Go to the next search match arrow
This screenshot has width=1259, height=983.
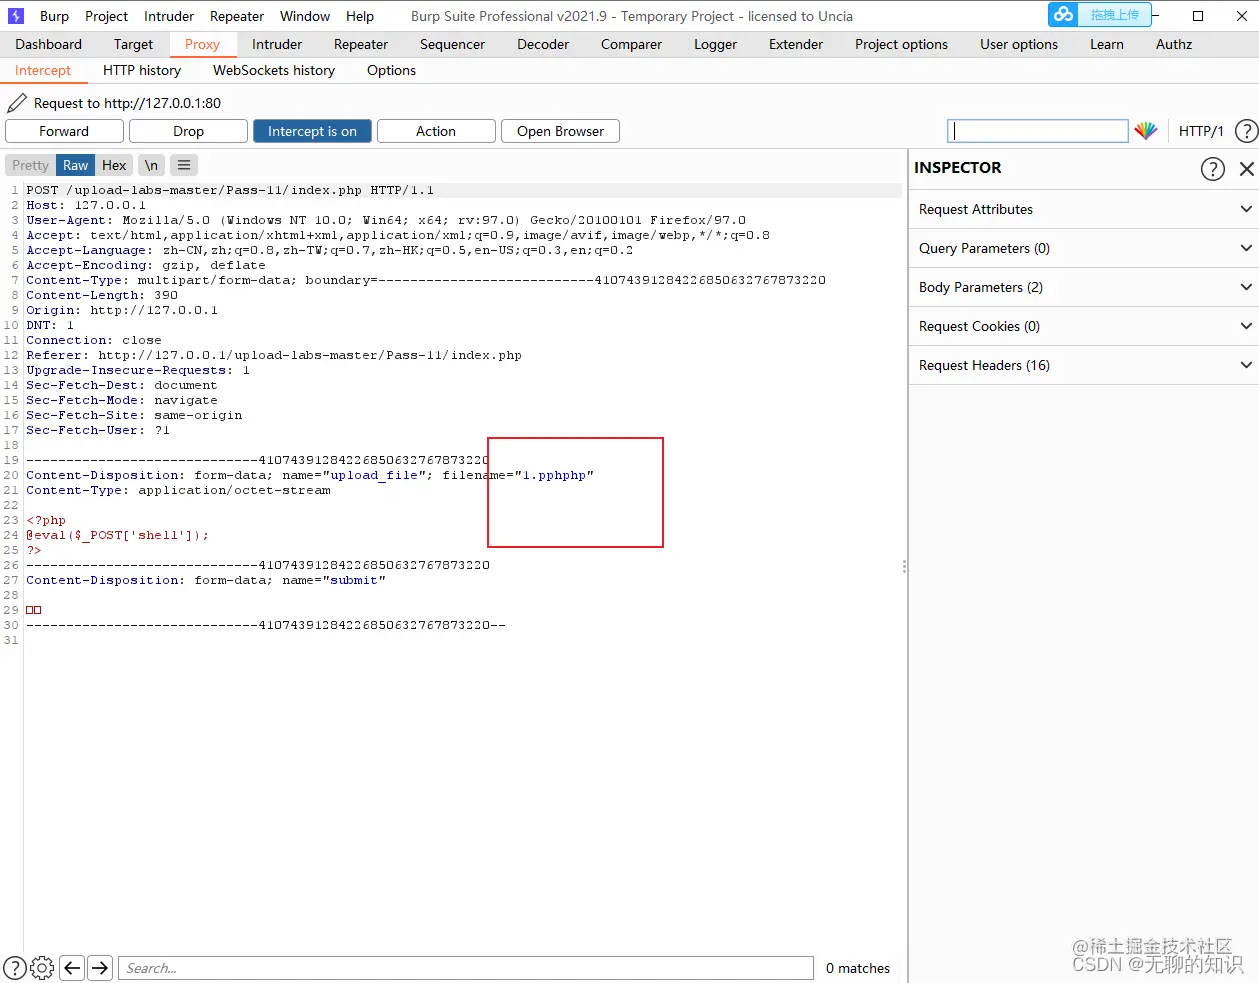pos(100,967)
